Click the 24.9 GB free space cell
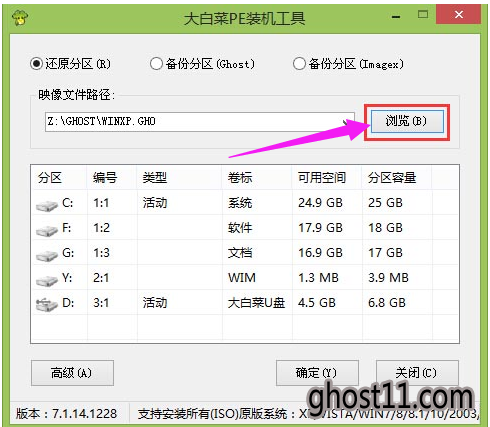Viewport: 490px width, 427px height. coord(320,203)
